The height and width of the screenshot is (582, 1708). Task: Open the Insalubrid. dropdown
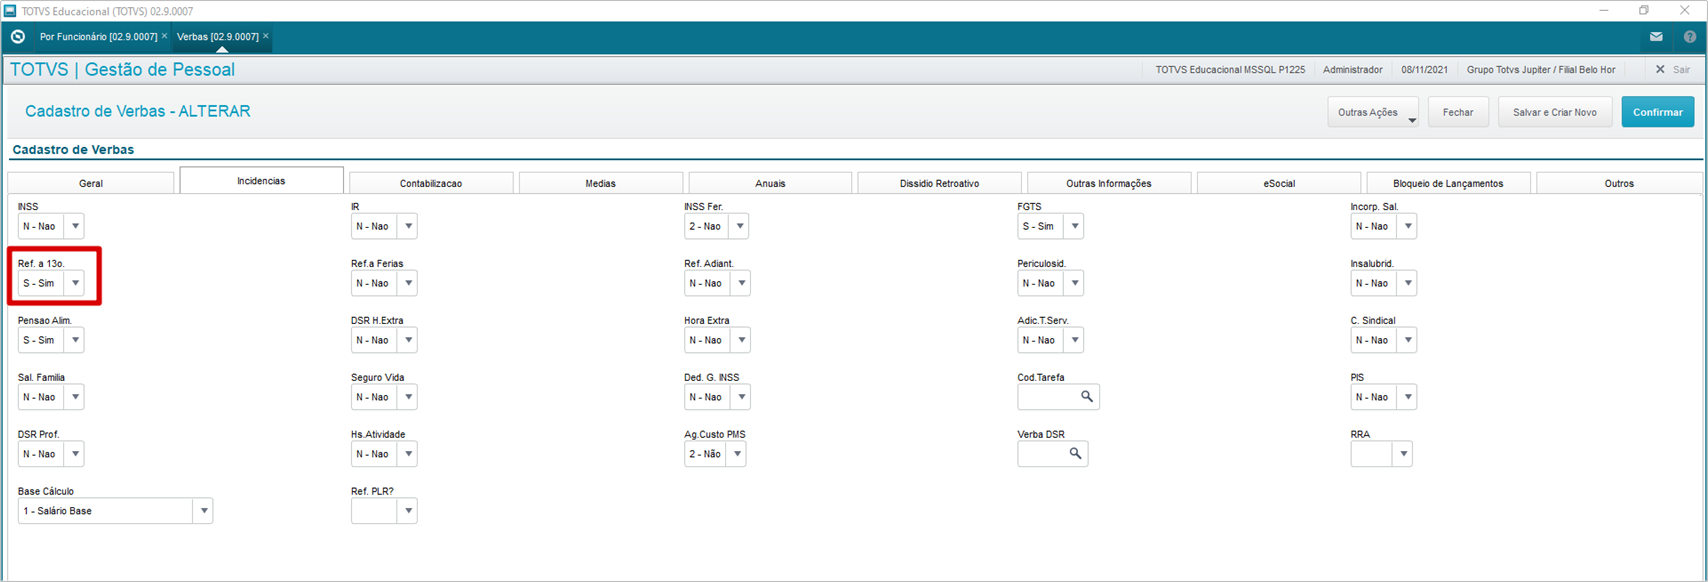pyautogui.click(x=1384, y=283)
